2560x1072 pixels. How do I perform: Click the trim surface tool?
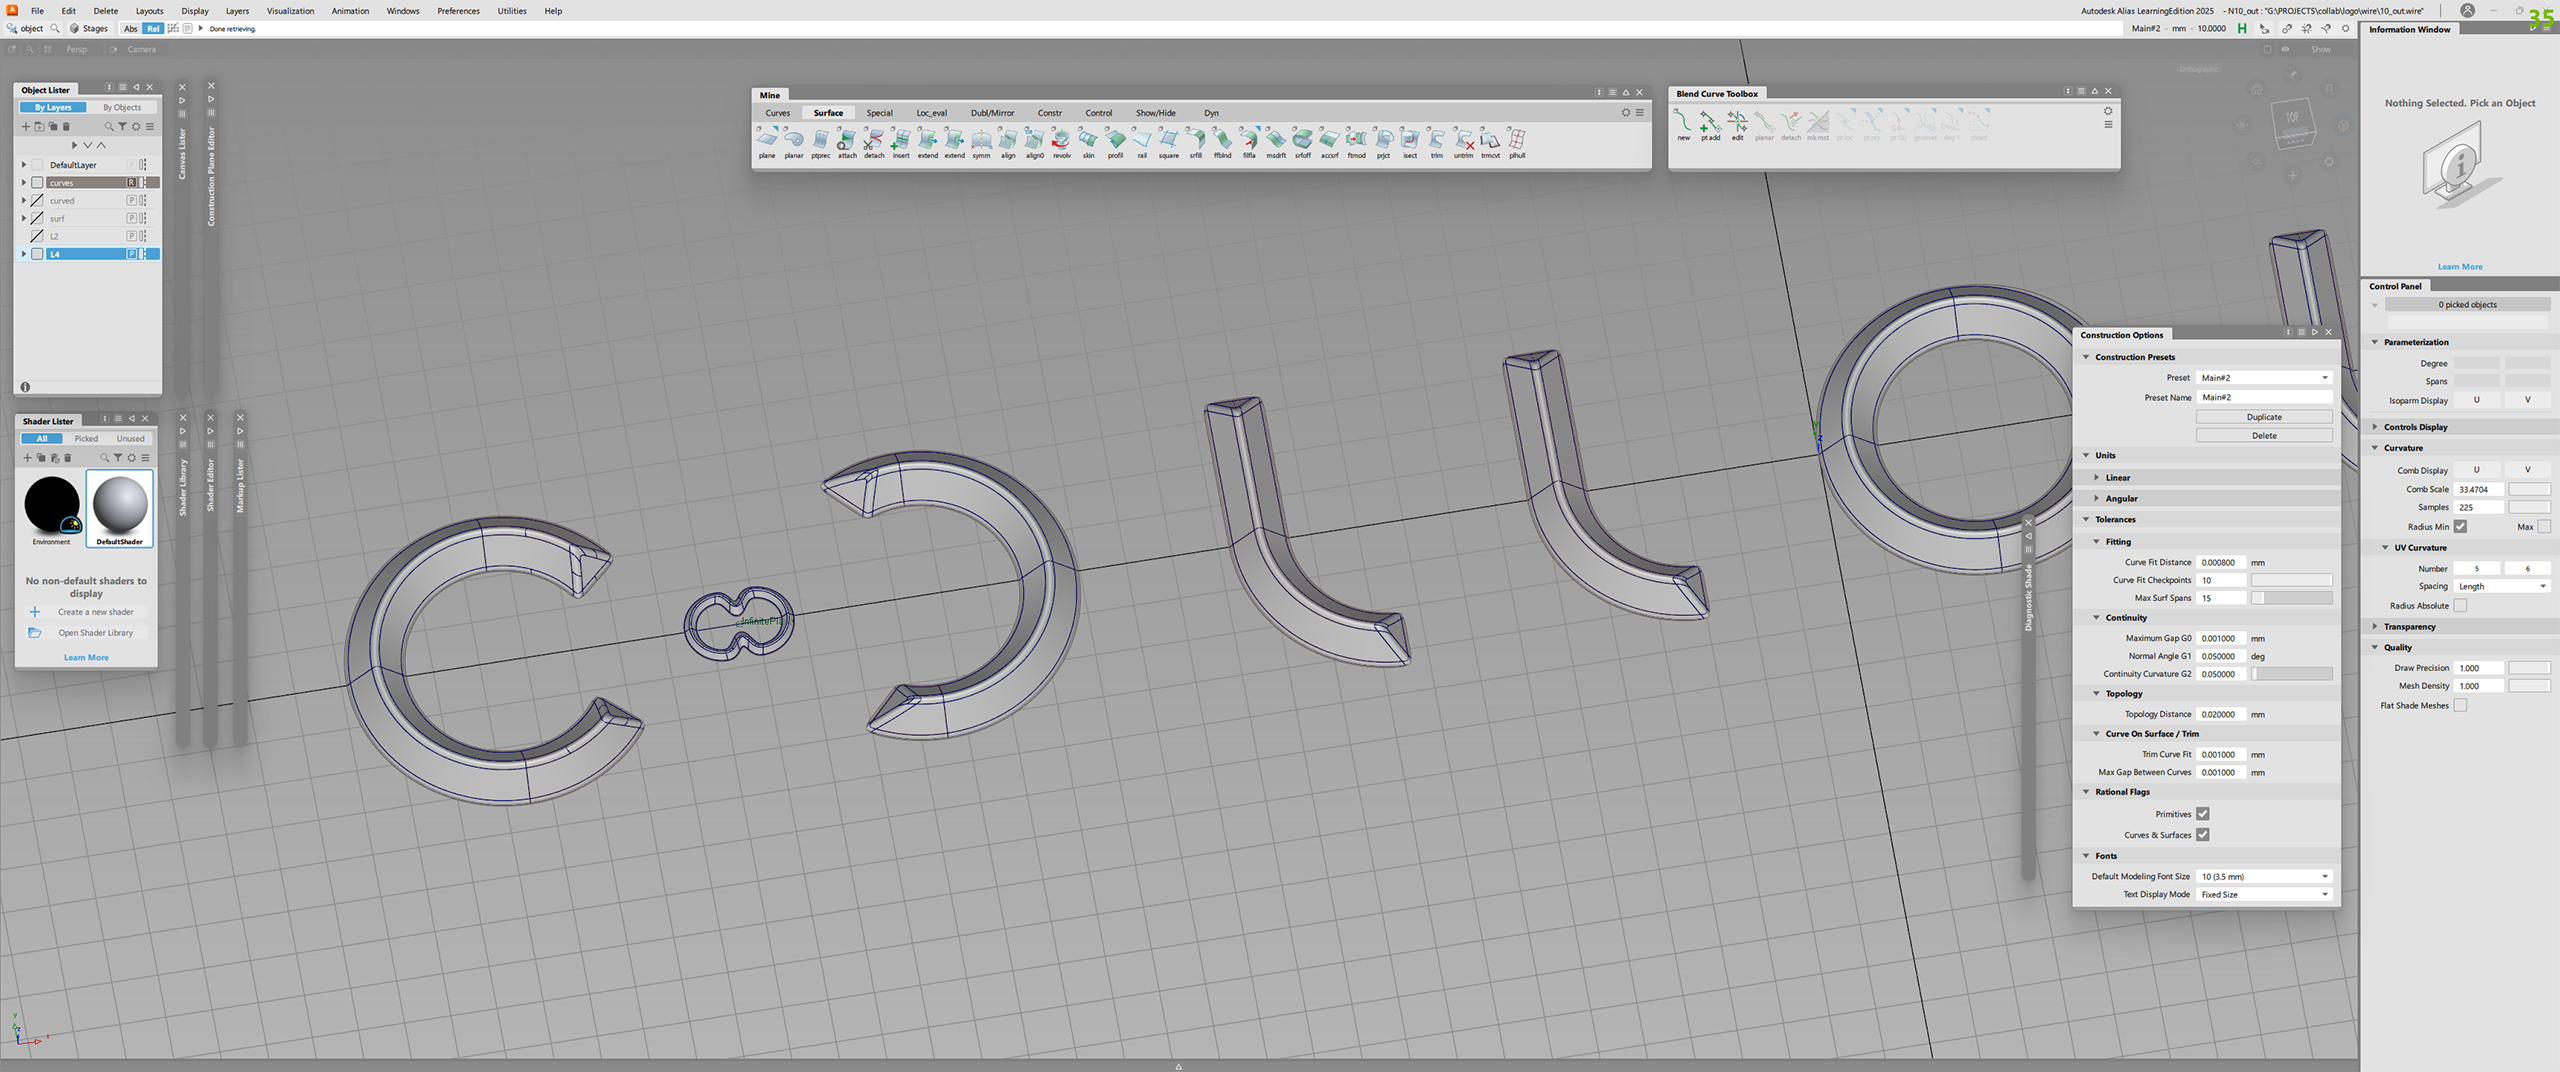[x=1436, y=141]
